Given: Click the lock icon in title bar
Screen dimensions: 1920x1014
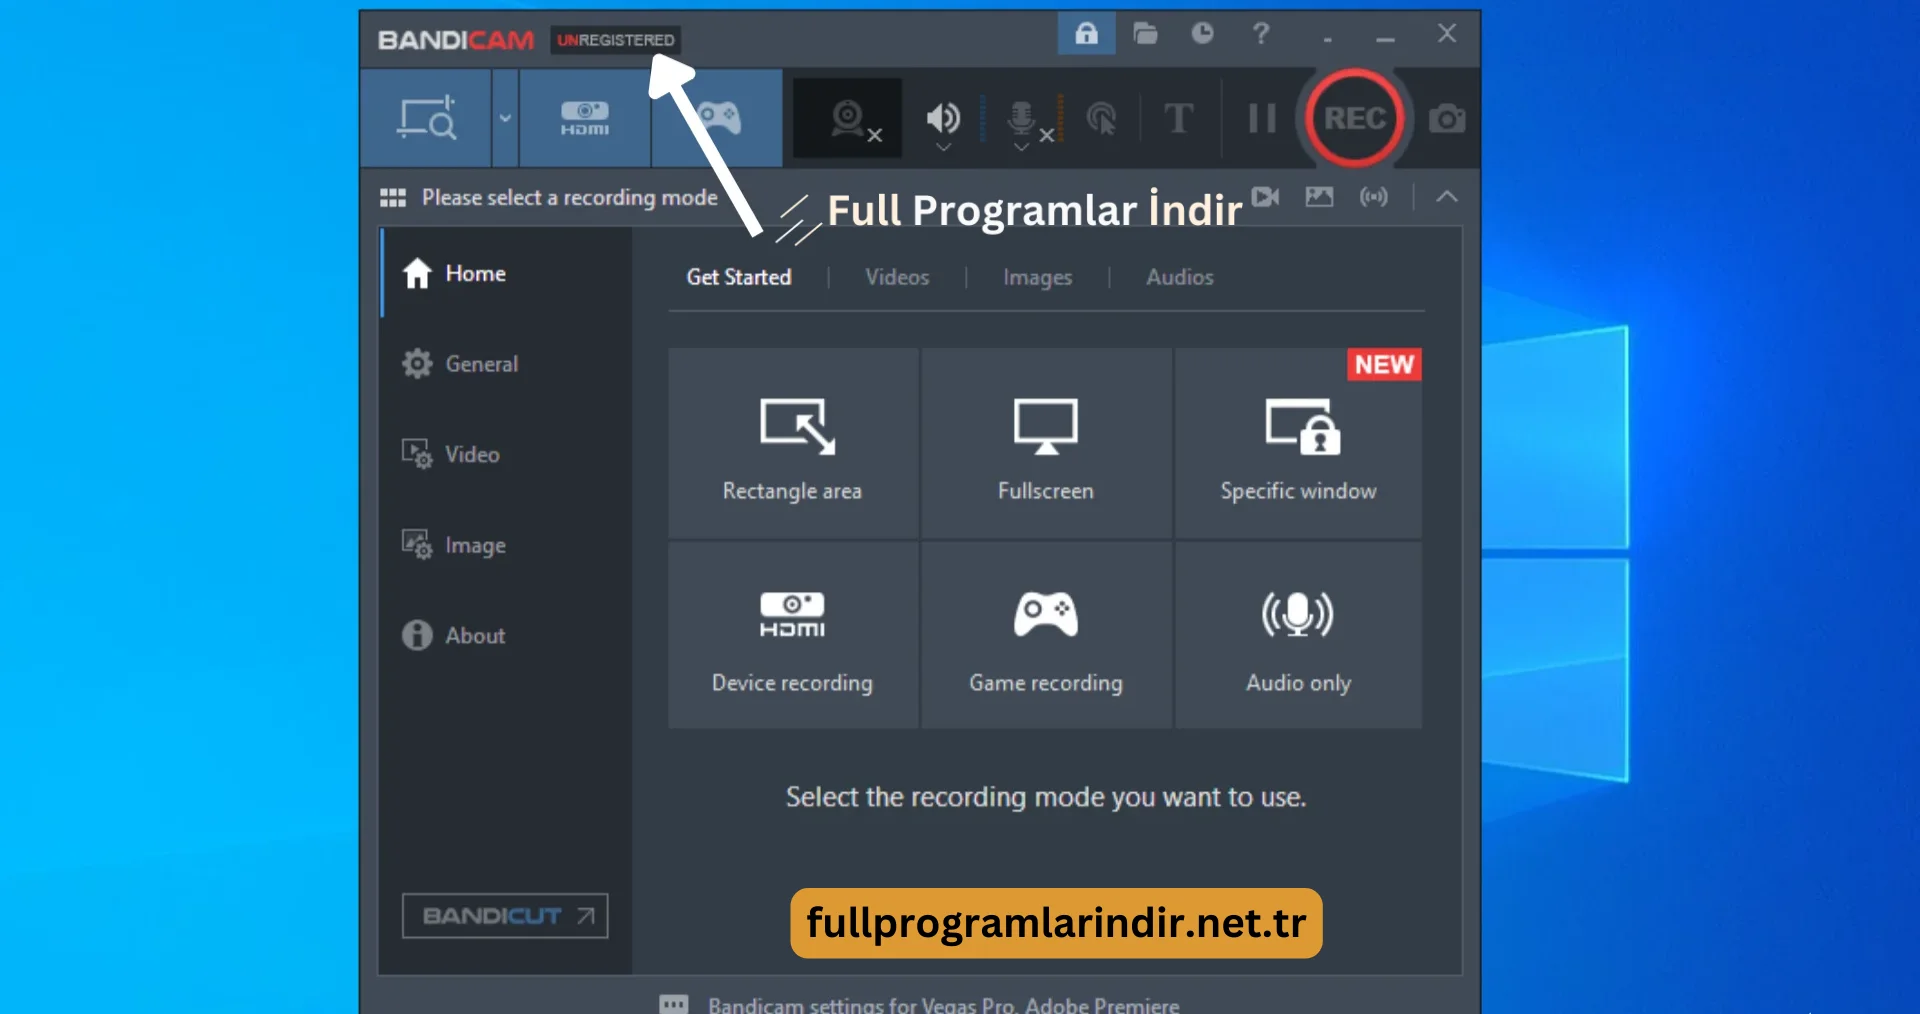Looking at the screenshot, I should click(x=1086, y=33).
